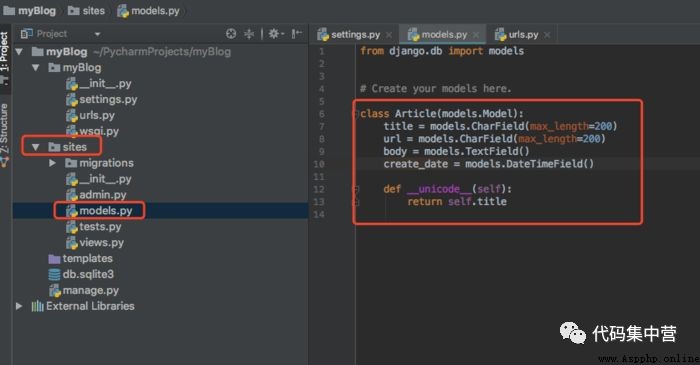
Task: Collapse the sites folder
Action: [36, 147]
